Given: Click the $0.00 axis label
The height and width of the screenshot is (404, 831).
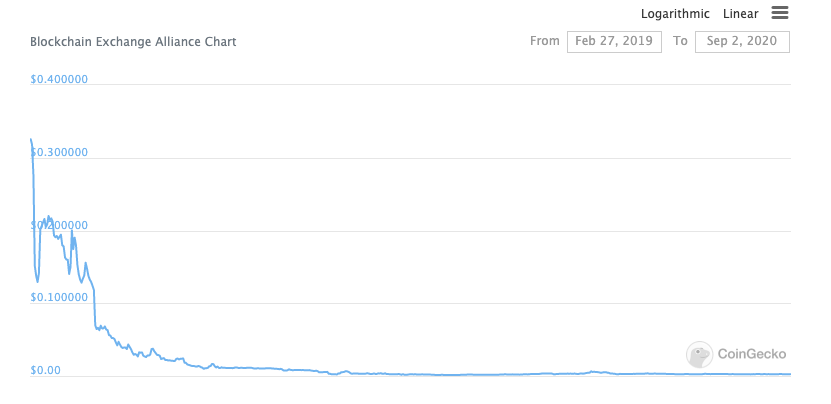Looking at the screenshot, I should point(45,370).
